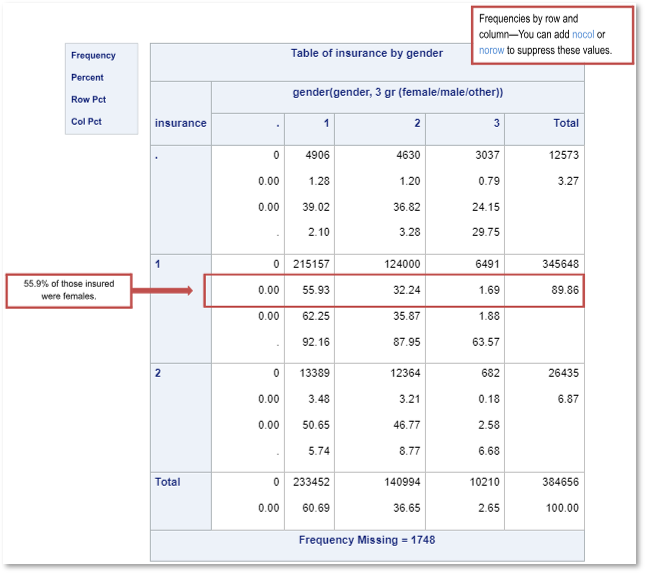Select the Frequency legend label
This screenshot has height=573, width=645.
[93, 56]
